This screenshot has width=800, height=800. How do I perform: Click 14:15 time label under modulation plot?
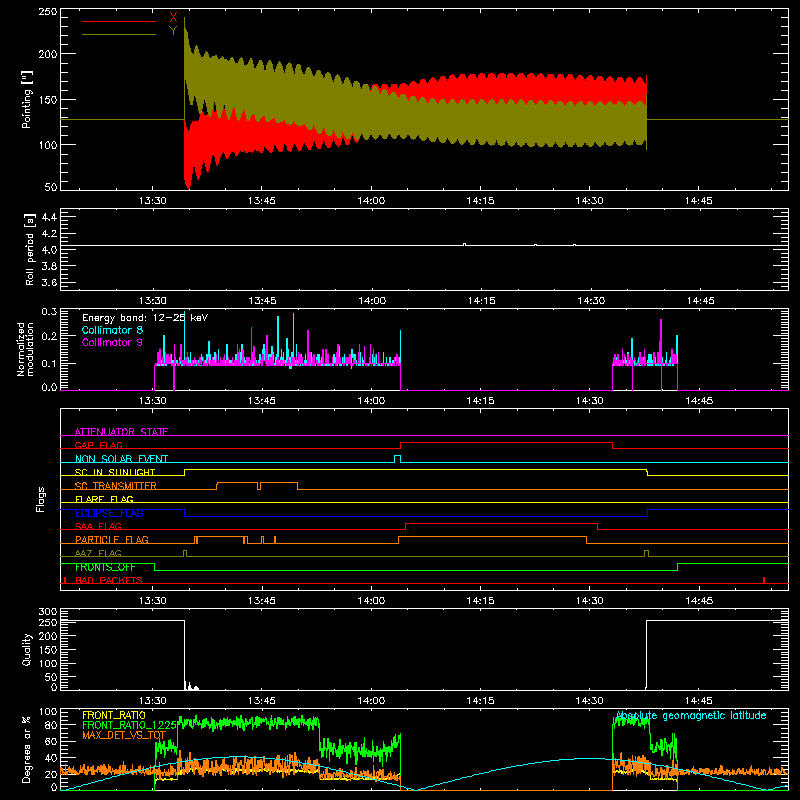point(480,401)
